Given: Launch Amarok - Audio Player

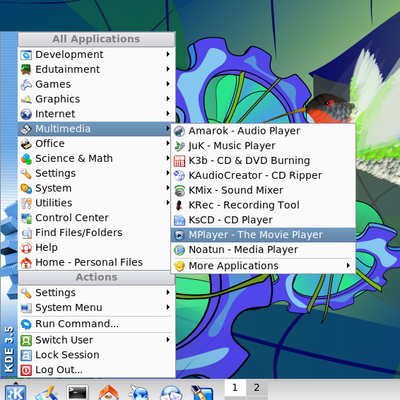Looking at the screenshot, I should (x=263, y=131).
